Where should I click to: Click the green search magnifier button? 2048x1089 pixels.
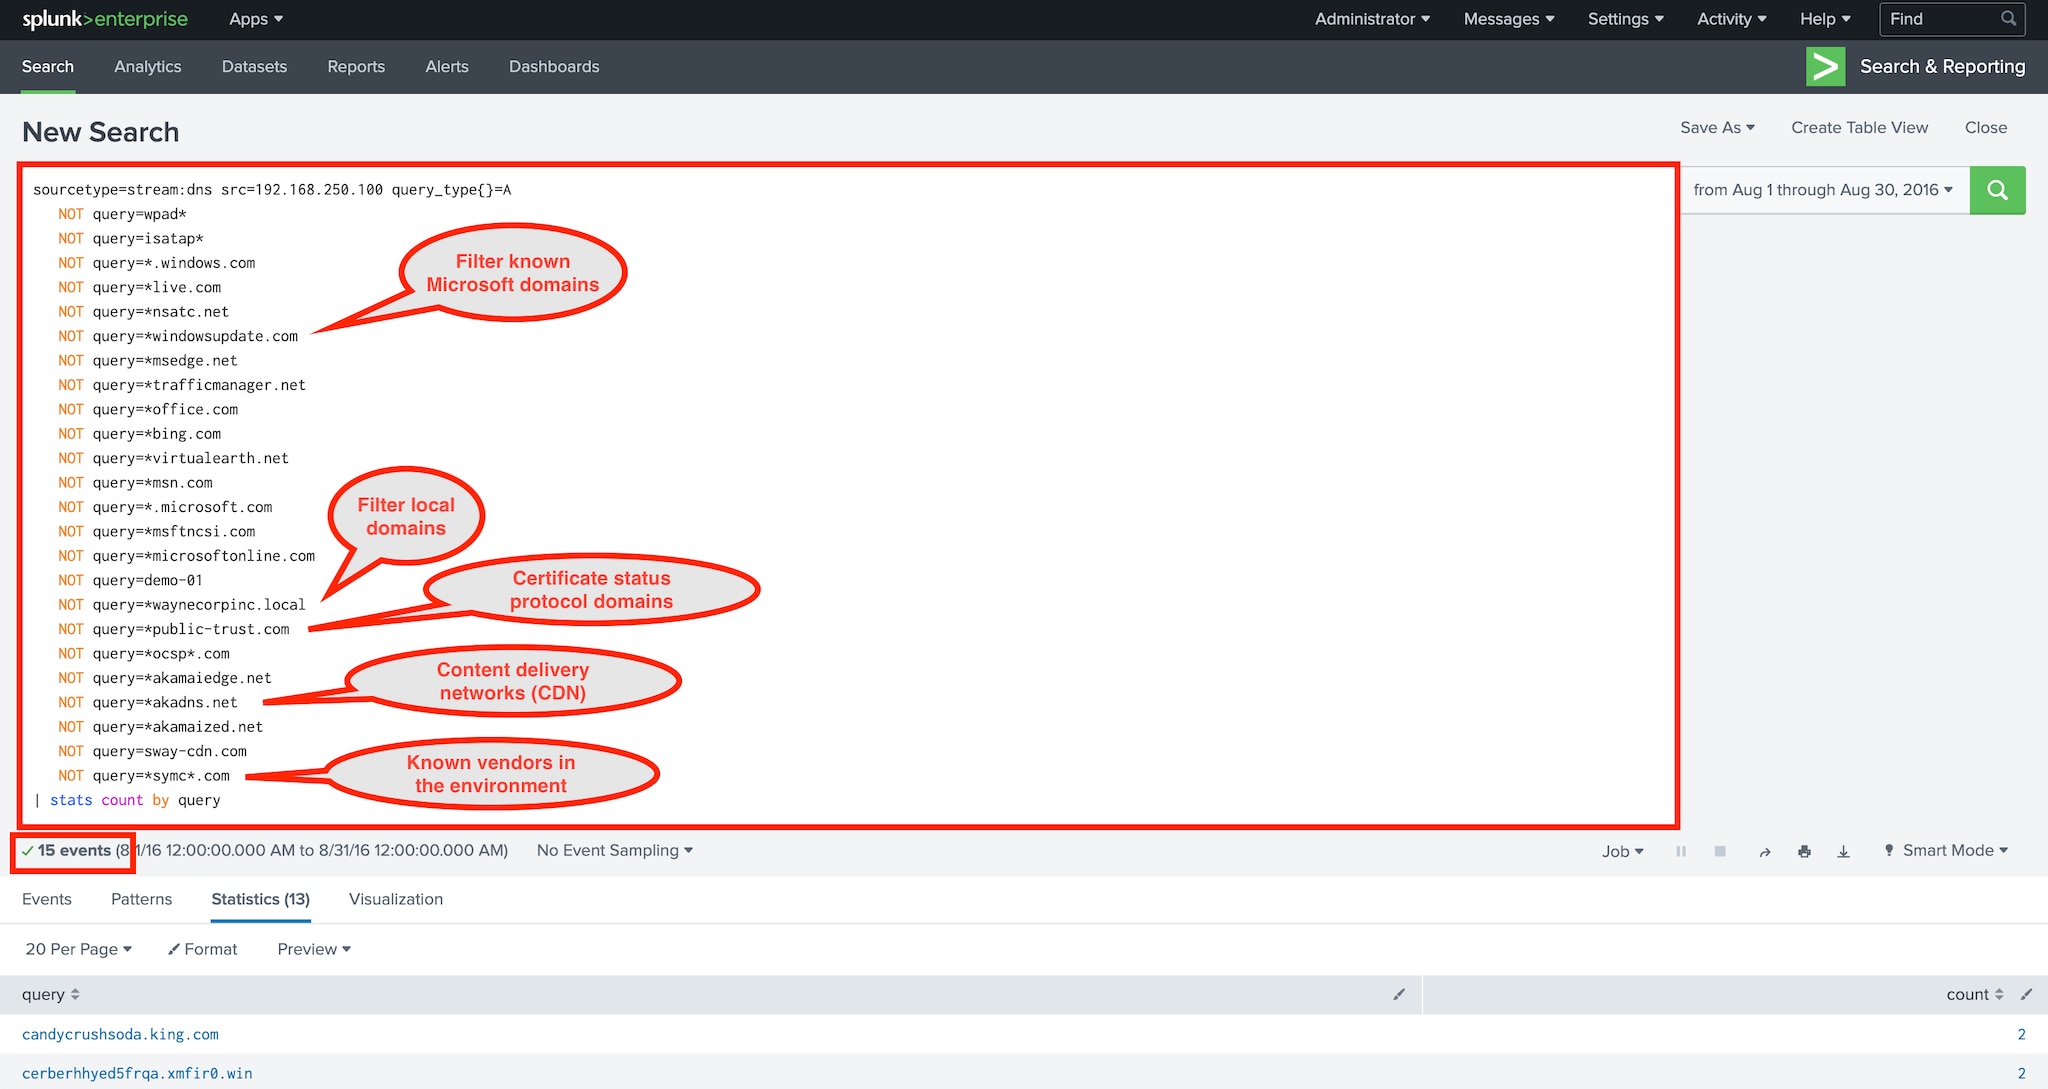point(1997,190)
